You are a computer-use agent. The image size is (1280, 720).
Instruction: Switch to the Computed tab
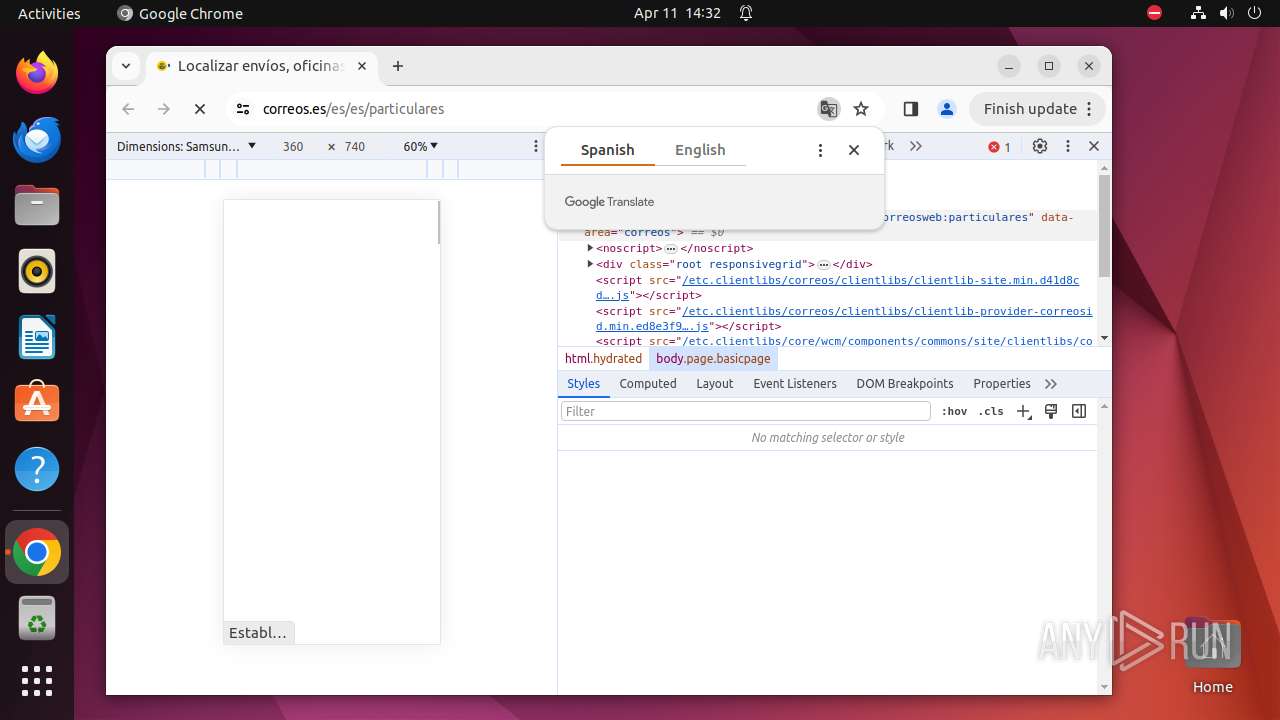click(648, 384)
